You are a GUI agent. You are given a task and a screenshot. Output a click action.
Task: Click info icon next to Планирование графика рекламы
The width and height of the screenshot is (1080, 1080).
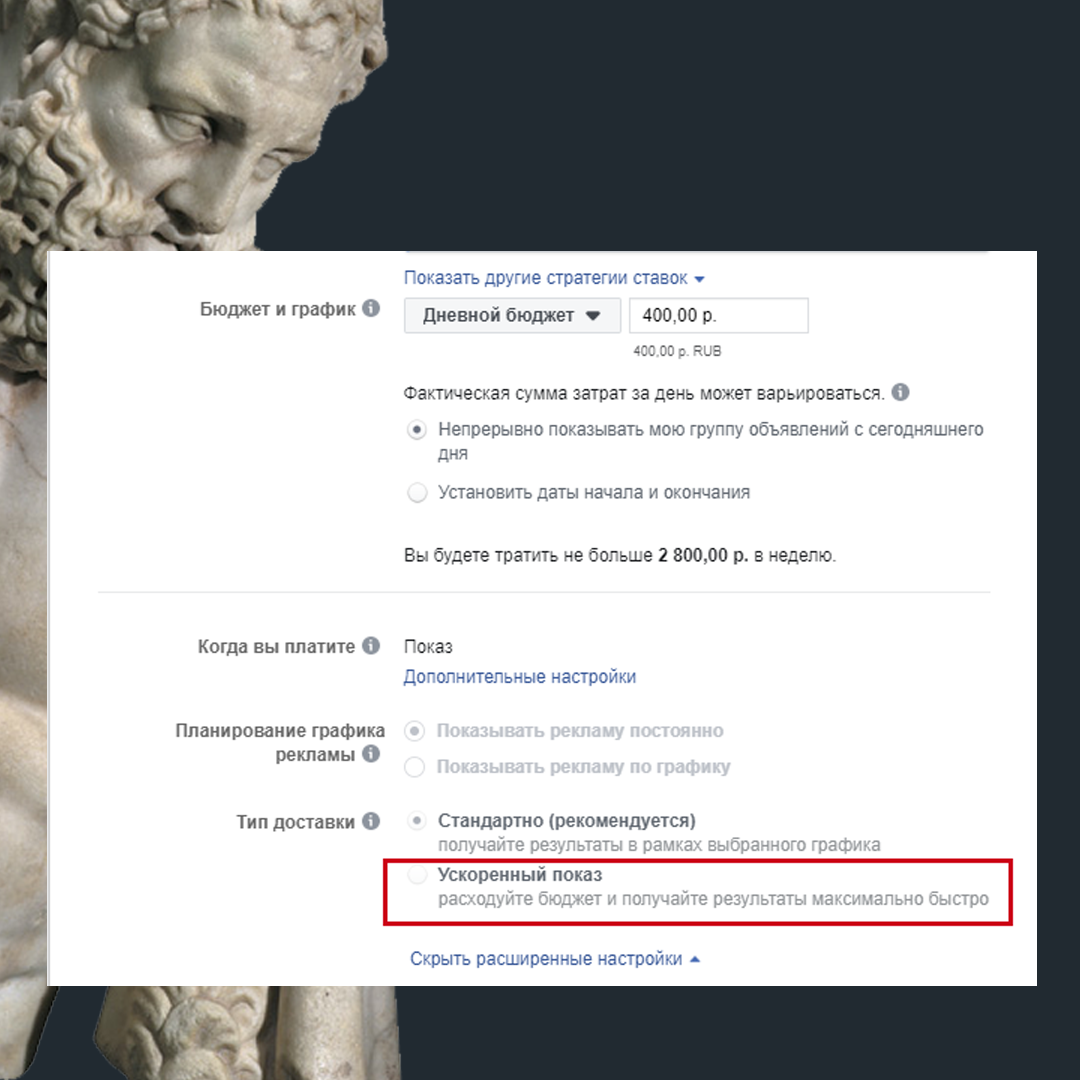pos(371,754)
